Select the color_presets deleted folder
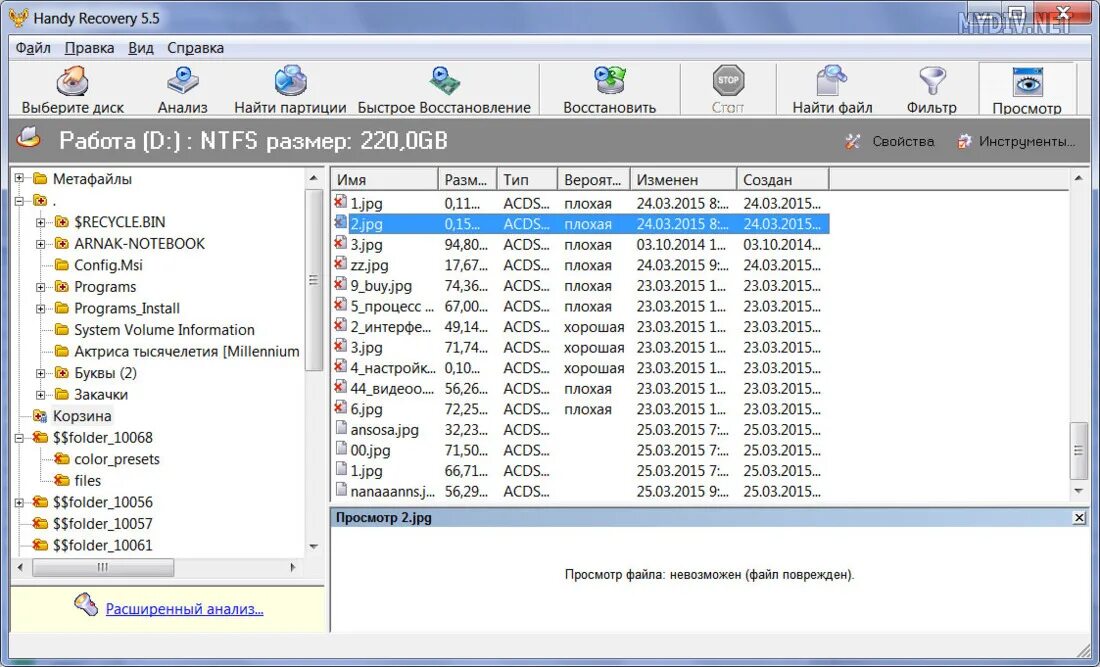This screenshot has width=1100, height=667. [116, 459]
